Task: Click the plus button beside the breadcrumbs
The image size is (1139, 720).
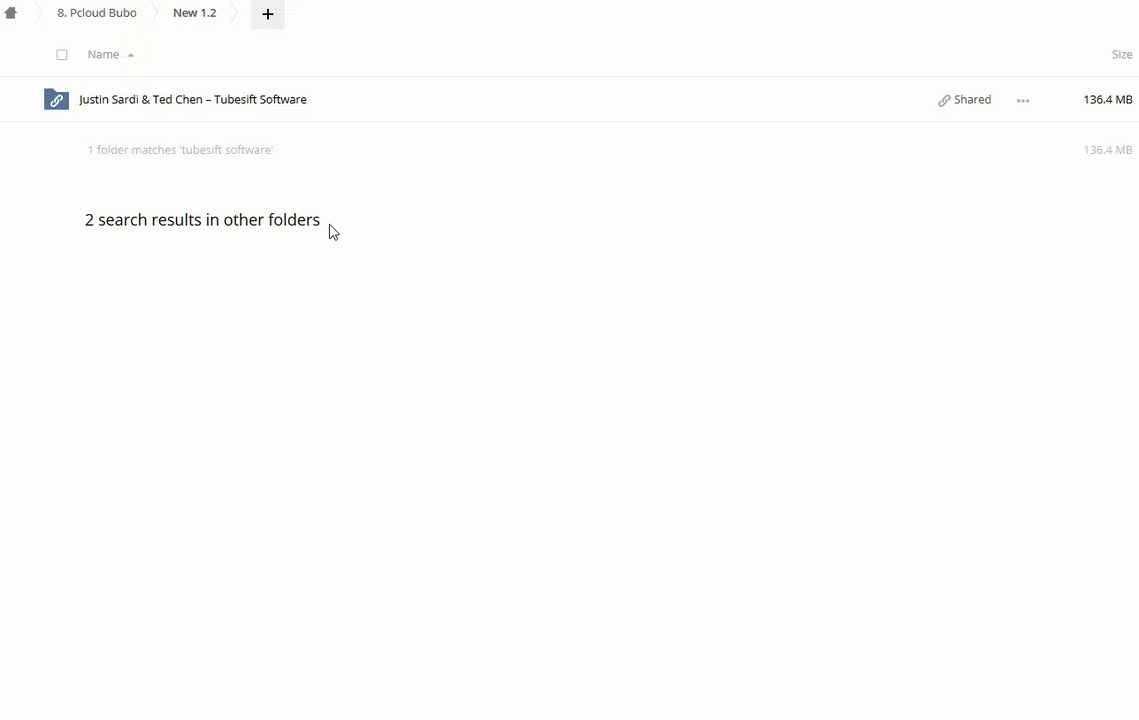Action: click(x=267, y=14)
